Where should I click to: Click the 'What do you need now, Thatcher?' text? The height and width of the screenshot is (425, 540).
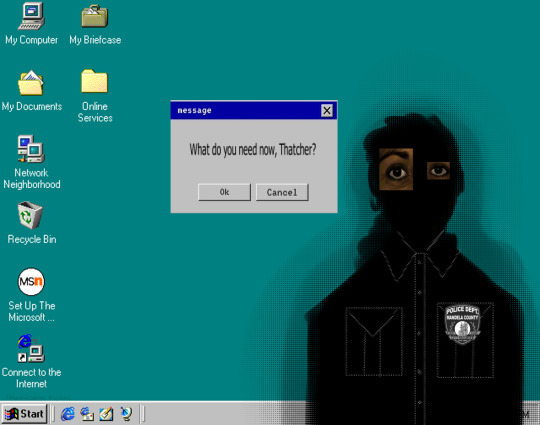tap(252, 149)
